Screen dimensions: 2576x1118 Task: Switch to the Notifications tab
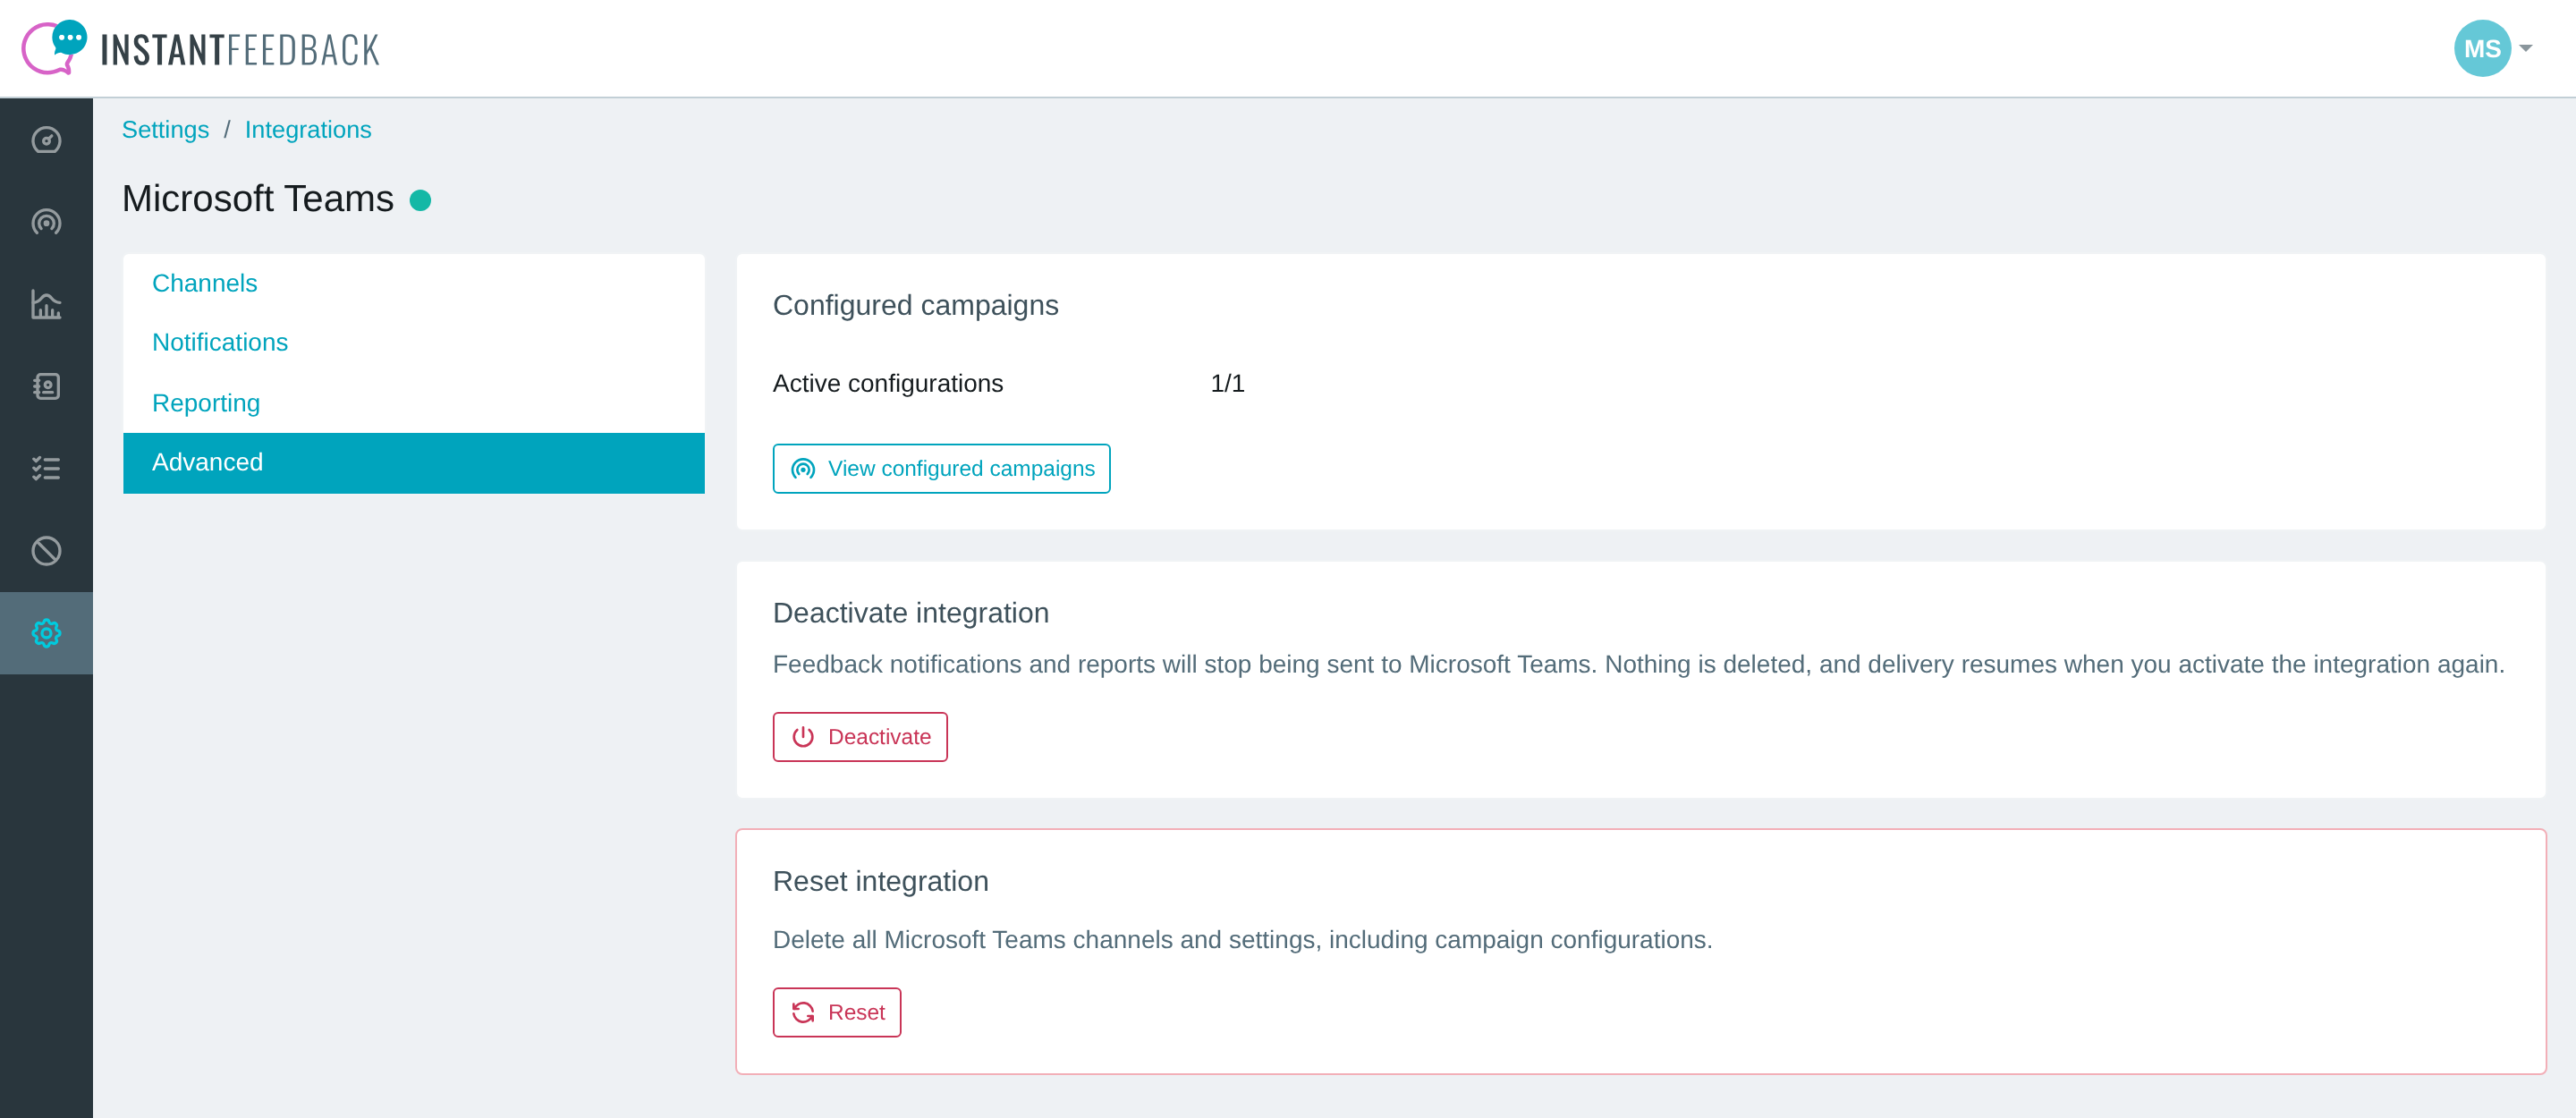point(414,342)
